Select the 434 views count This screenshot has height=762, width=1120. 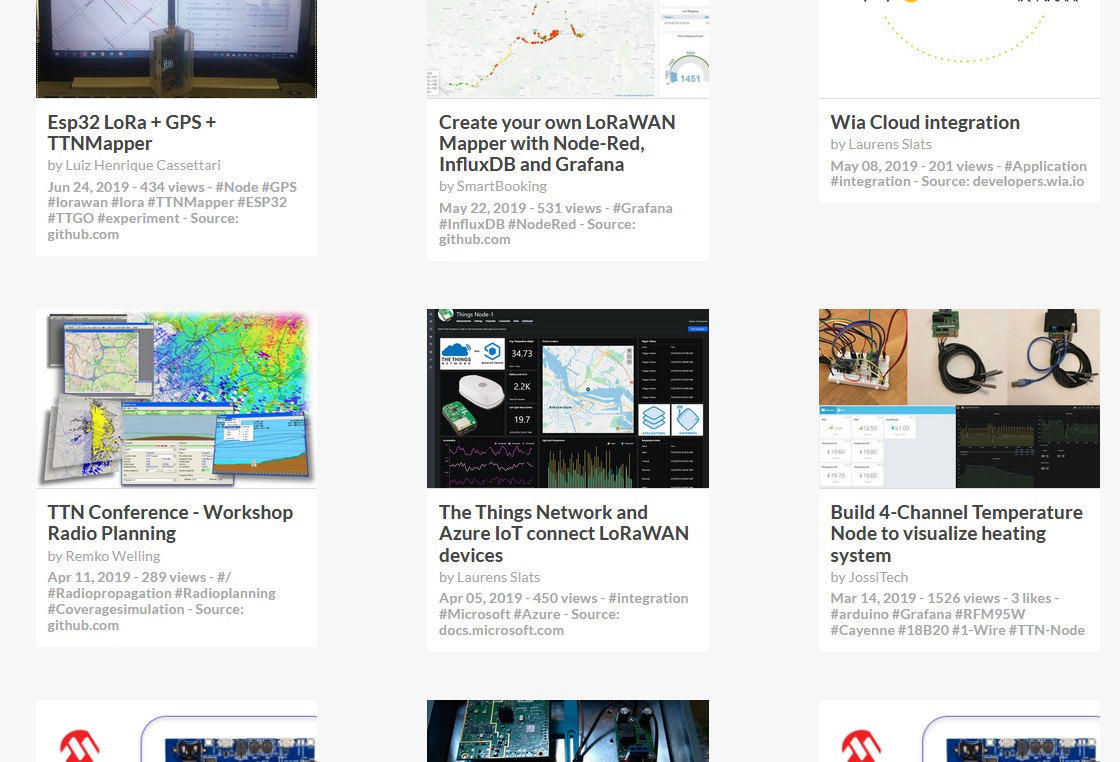point(172,187)
